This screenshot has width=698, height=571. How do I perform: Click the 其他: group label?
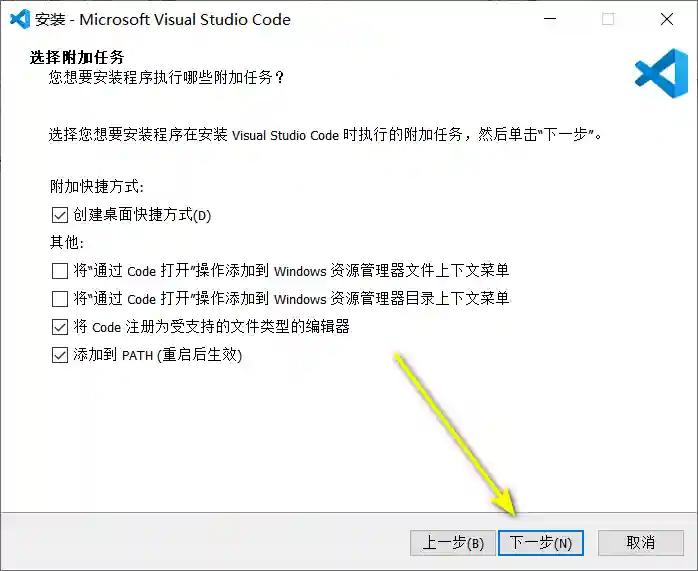(67, 243)
